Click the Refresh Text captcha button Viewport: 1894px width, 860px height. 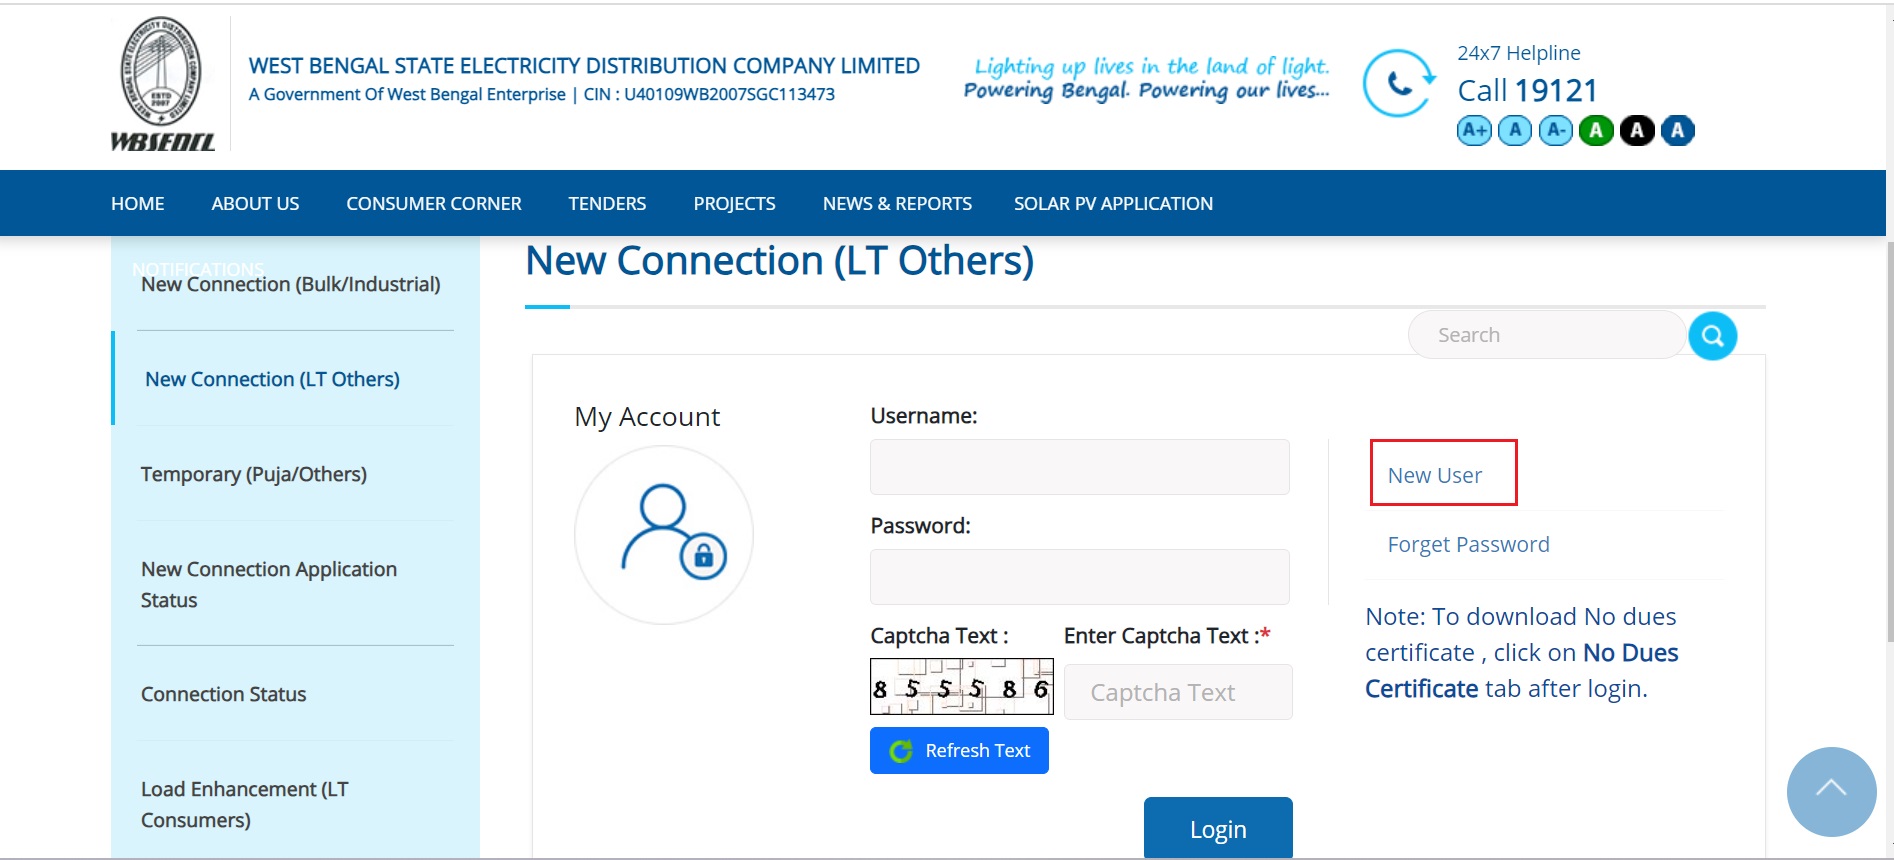[959, 750]
